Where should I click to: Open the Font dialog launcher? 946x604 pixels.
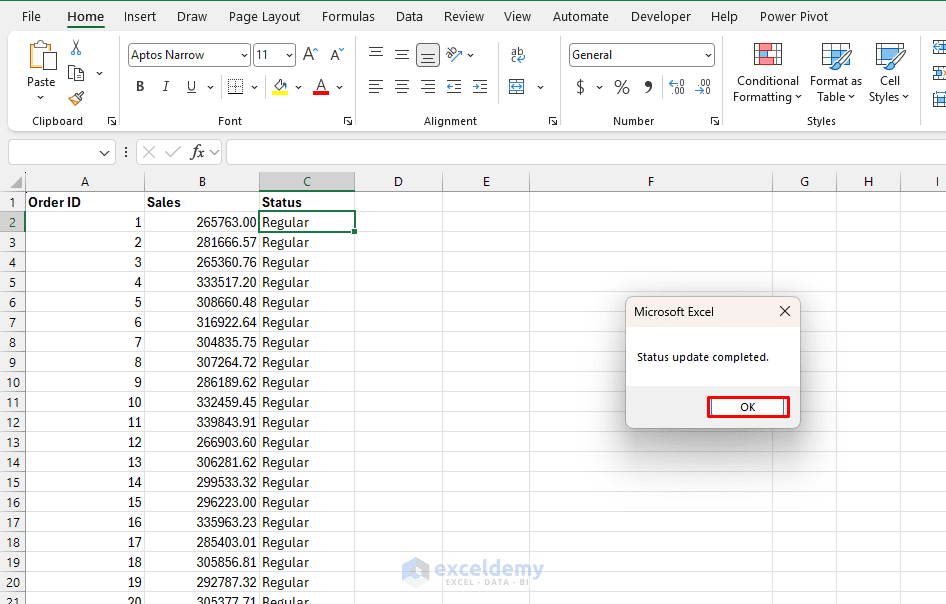348,121
